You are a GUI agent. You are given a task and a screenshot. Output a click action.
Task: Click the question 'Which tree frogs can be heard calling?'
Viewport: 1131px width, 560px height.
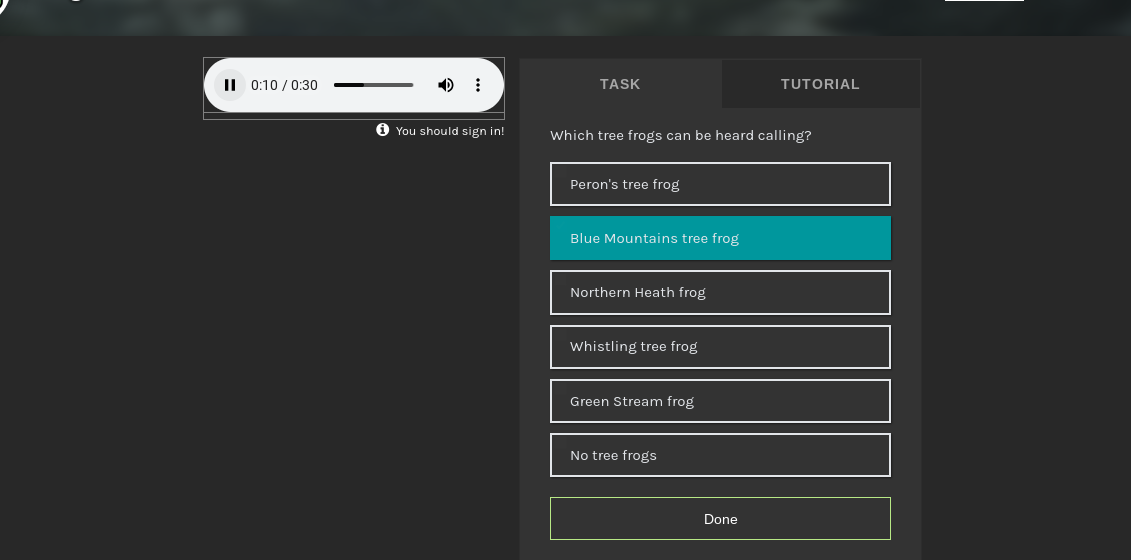(680, 136)
